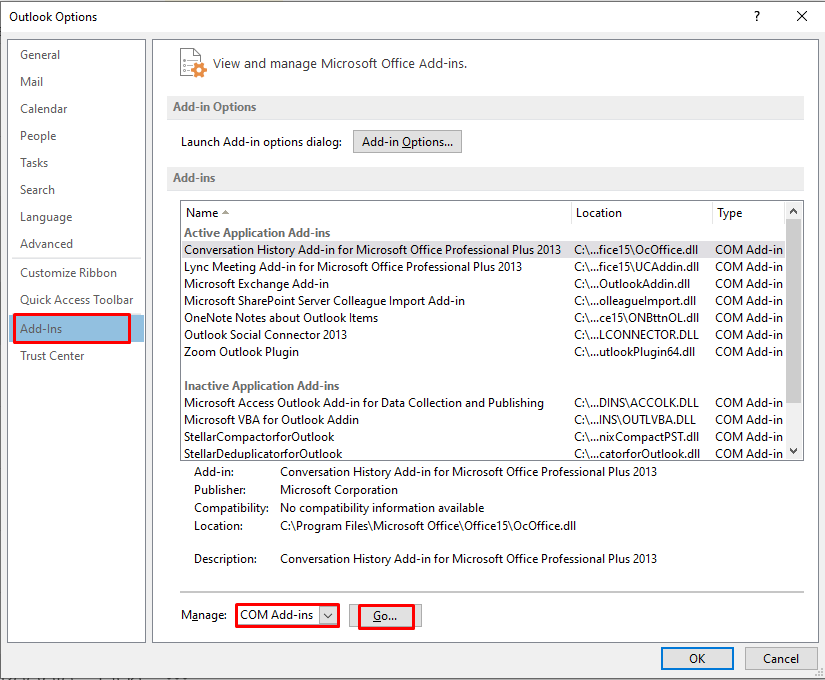Click the Location column header
This screenshot has height=680, width=825.
[642, 213]
